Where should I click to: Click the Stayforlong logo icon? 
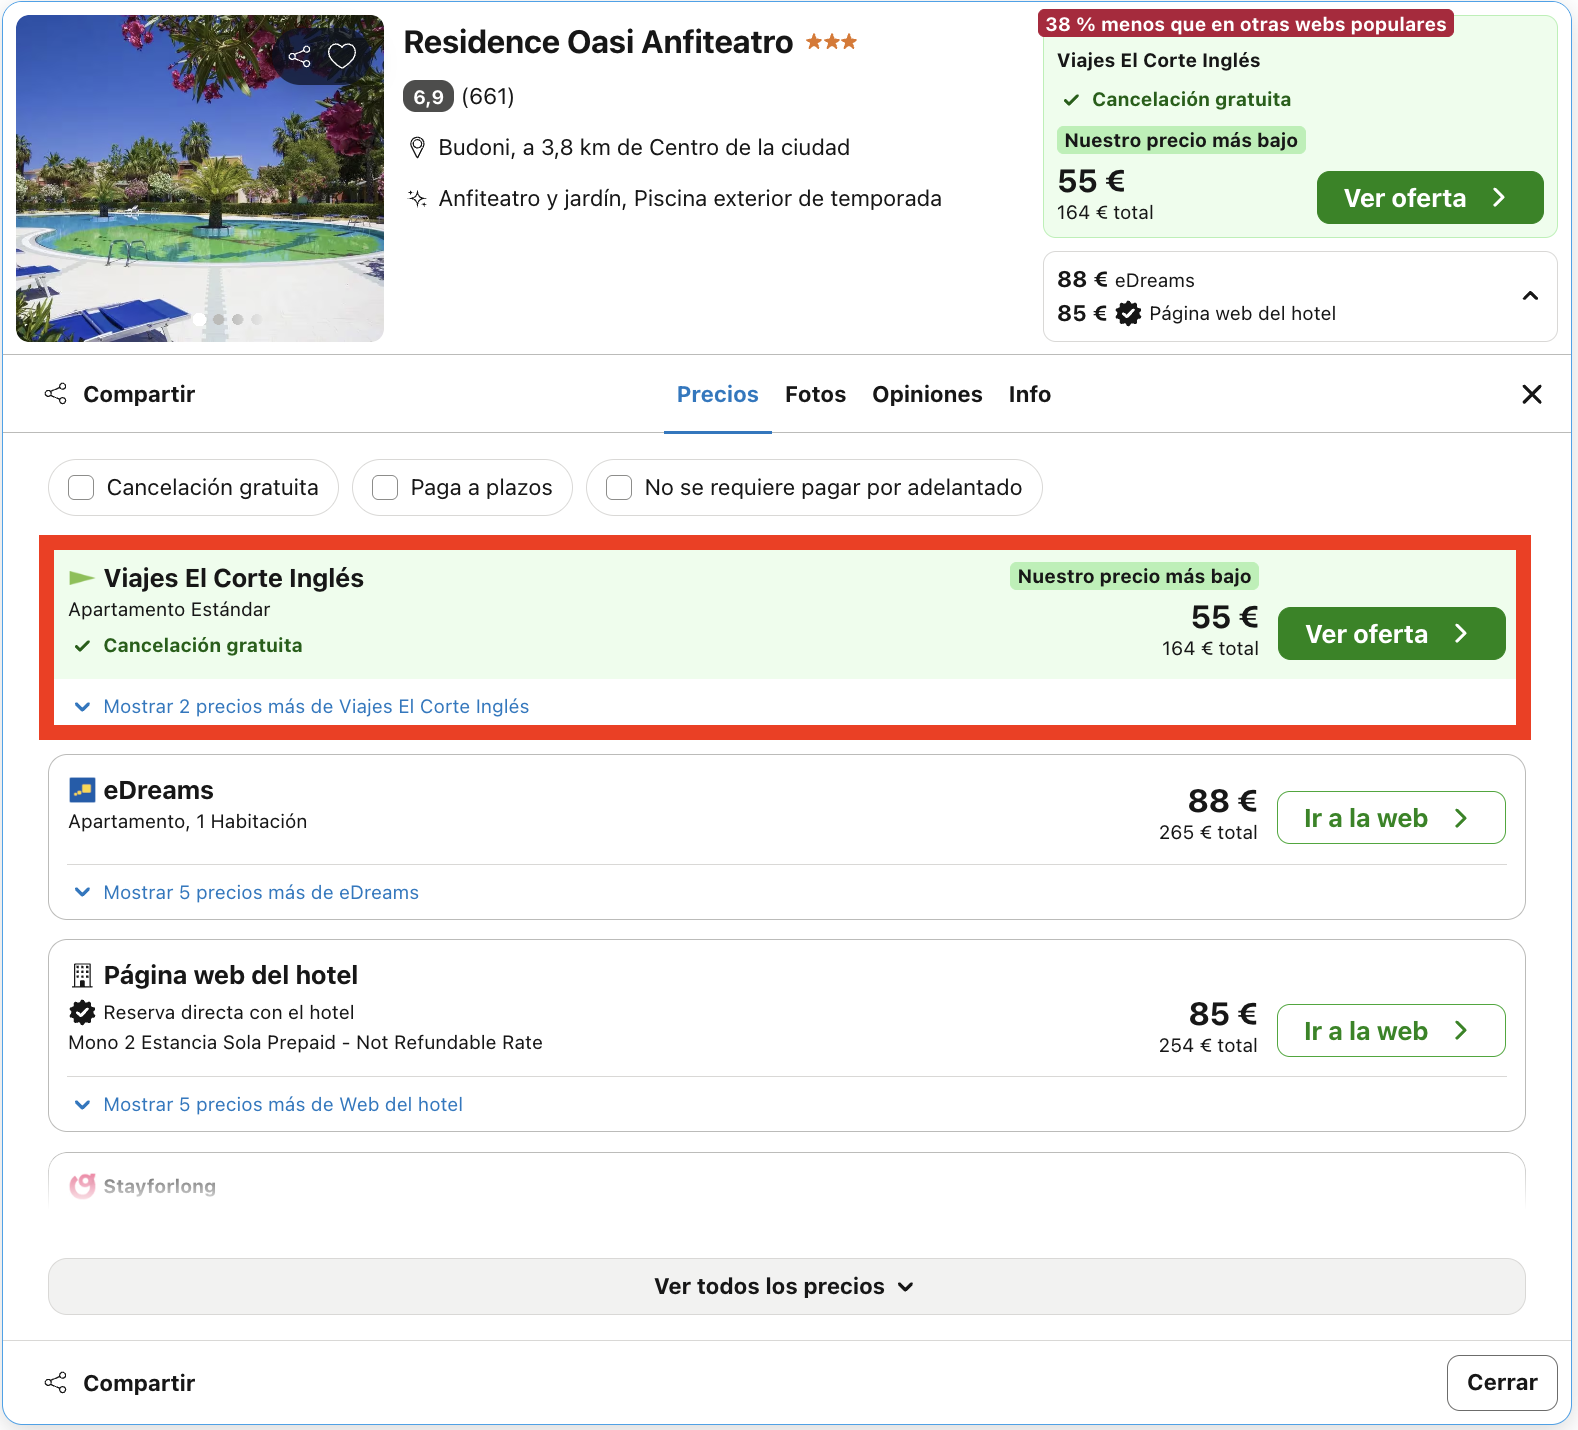pyautogui.click(x=82, y=1185)
